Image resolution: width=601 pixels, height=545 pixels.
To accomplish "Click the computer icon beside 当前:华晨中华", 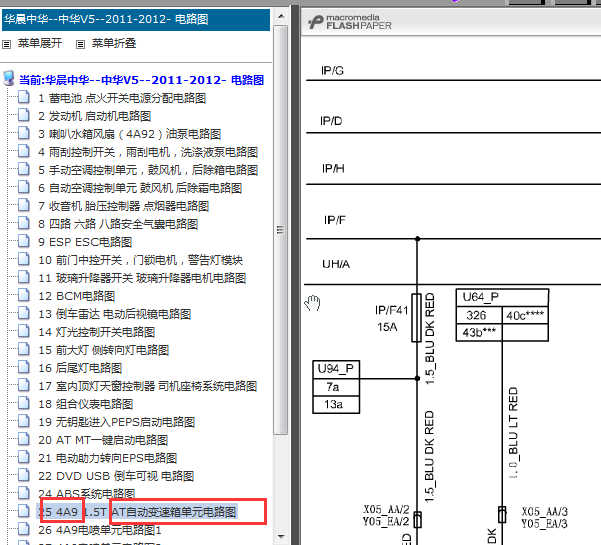I will [x=8, y=78].
